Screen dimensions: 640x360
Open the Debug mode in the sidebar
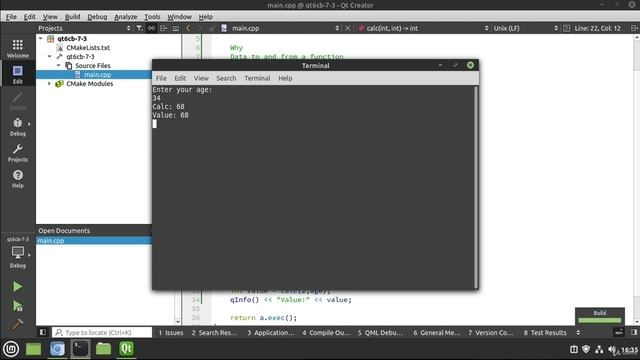(x=18, y=127)
